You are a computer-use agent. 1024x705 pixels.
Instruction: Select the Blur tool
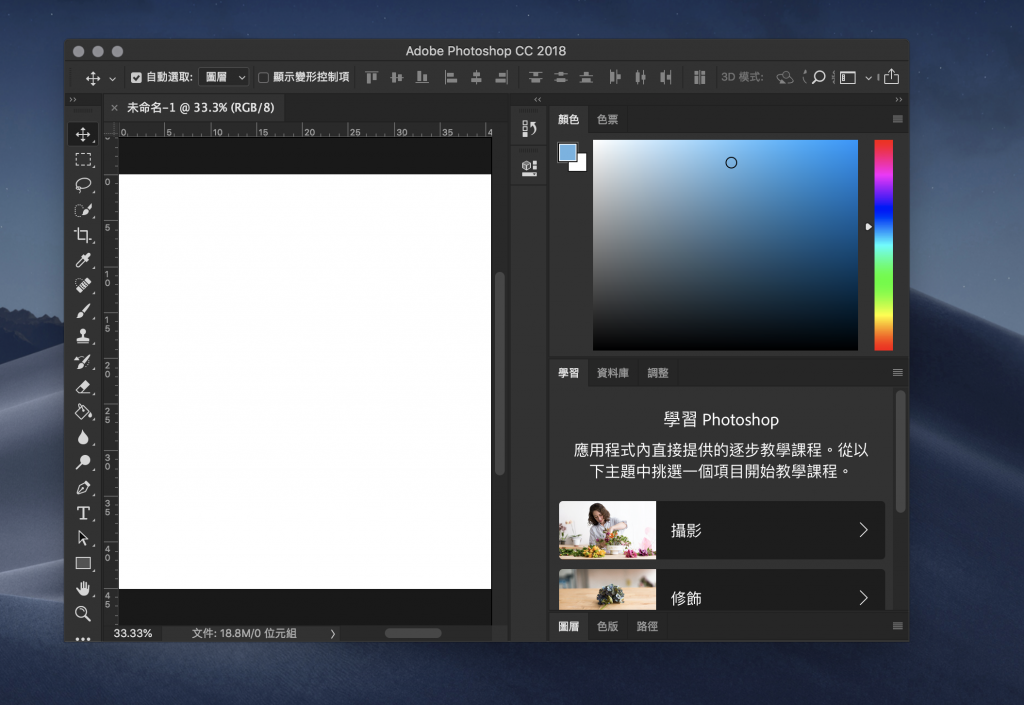click(83, 437)
